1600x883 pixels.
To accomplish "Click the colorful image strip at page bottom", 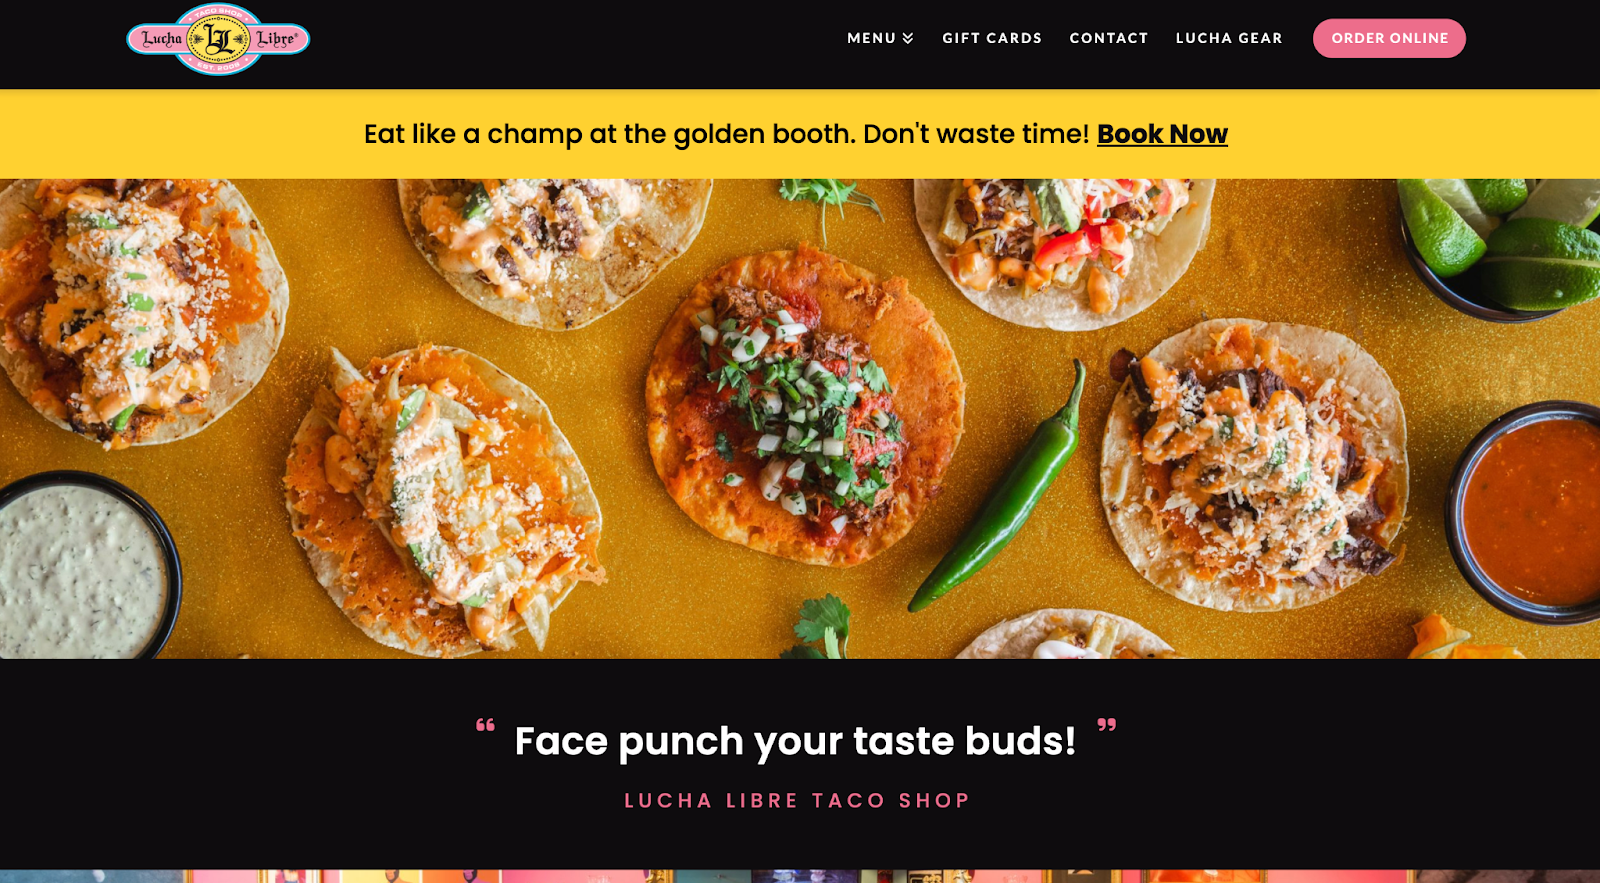I will click(800, 876).
